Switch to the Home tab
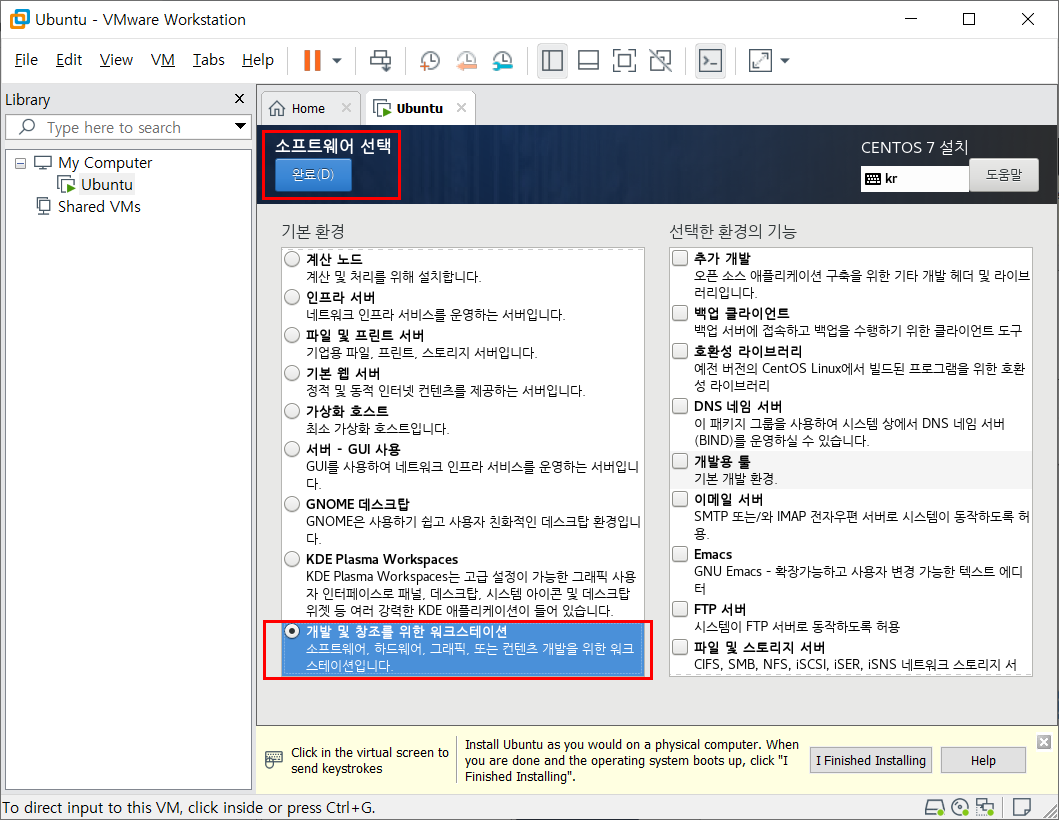 [x=308, y=108]
